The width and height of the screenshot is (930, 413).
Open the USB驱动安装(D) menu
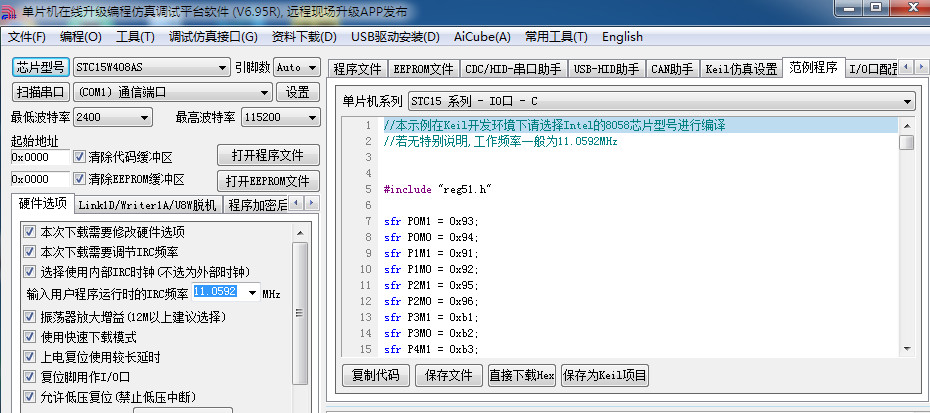pyautogui.click(x=395, y=37)
